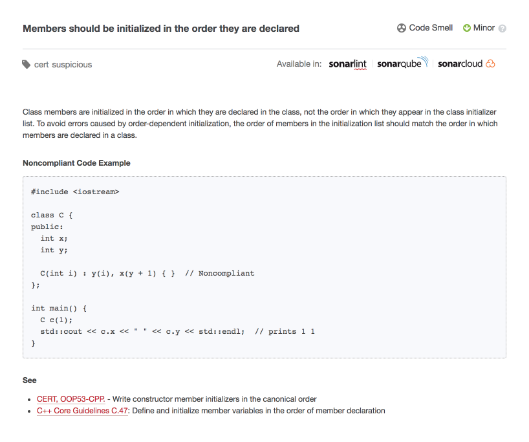Screen dimensions: 529x442
Task: Click the Code Smell label
Action: coord(431,28)
